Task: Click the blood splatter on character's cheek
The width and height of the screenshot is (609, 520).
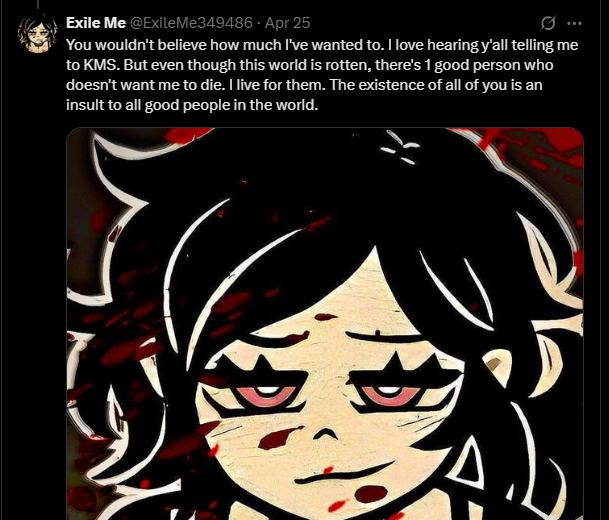Action: tap(278, 438)
